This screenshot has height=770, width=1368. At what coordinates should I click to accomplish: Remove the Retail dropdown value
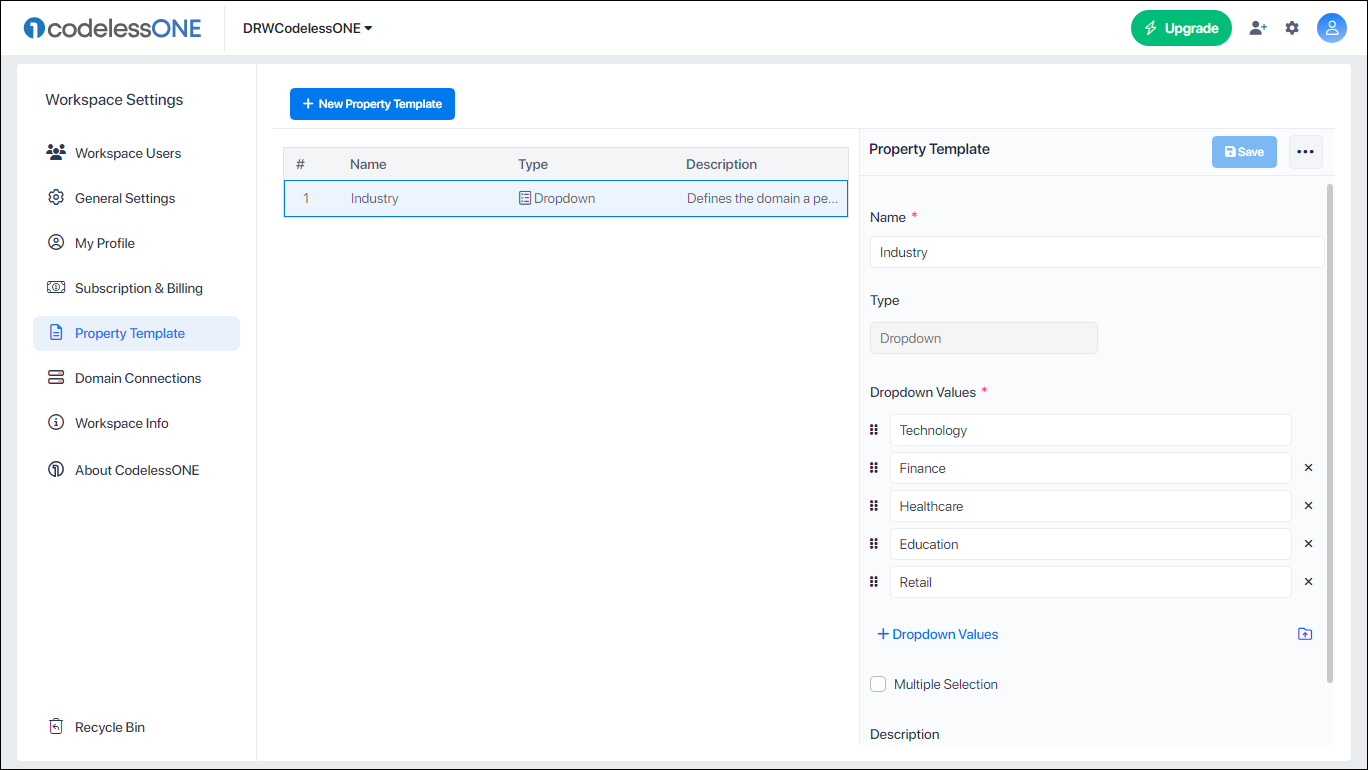pos(1308,582)
